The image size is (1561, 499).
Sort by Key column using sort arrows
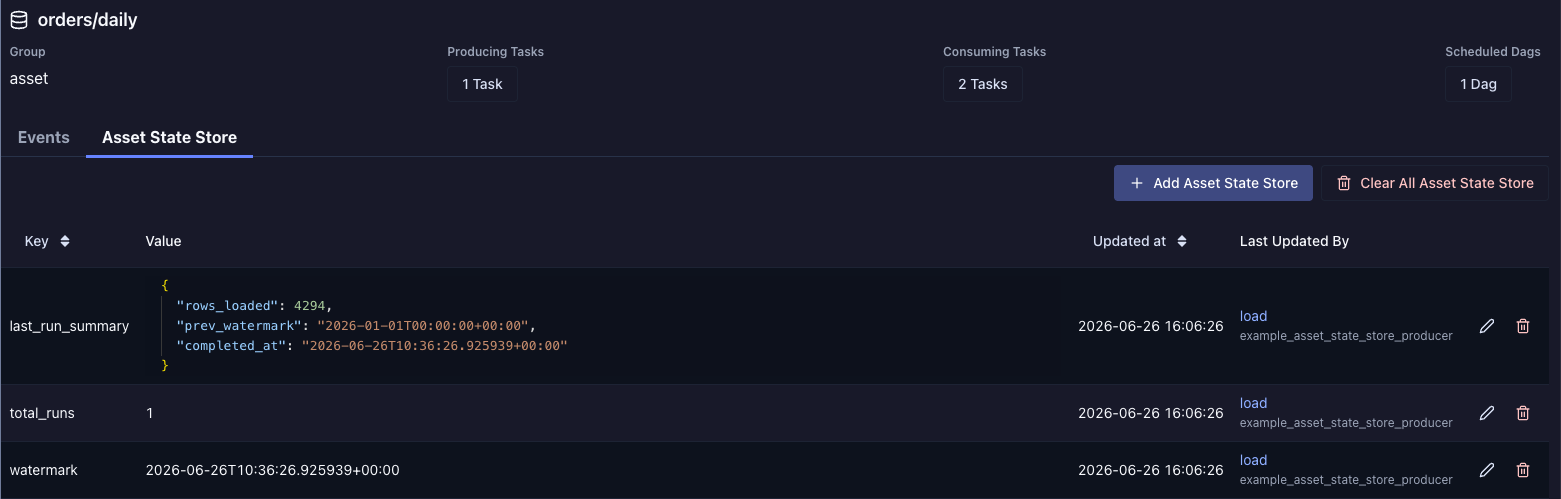(65, 241)
